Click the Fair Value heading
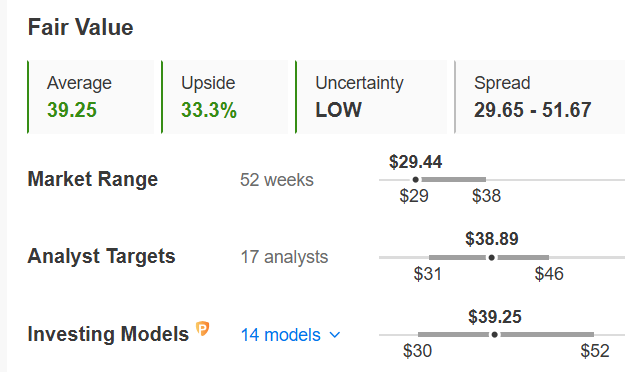 point(81,28)
